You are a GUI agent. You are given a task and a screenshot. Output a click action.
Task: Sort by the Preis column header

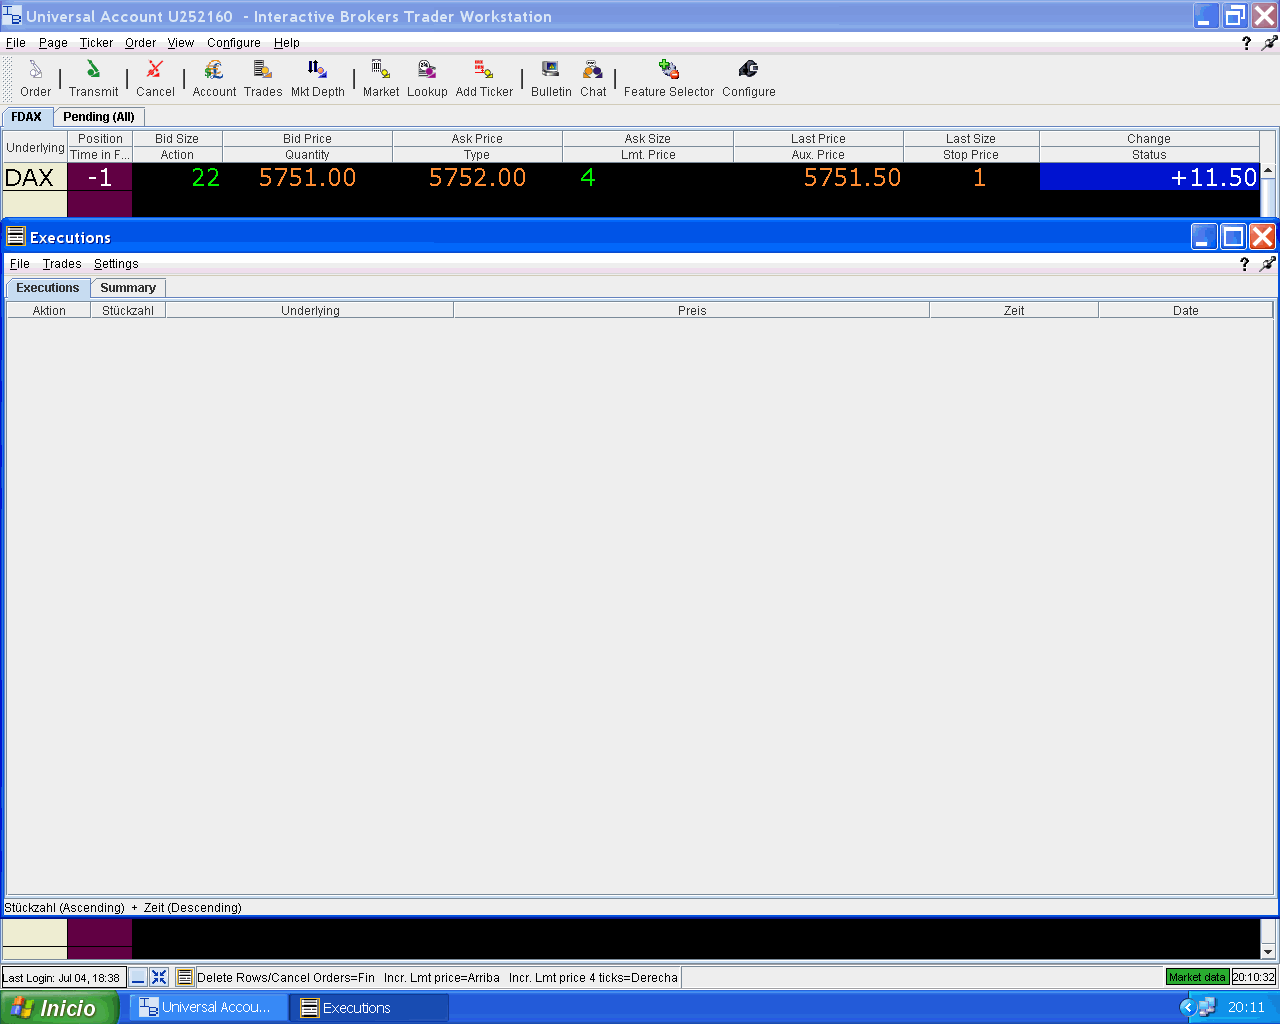coord(692,311)
